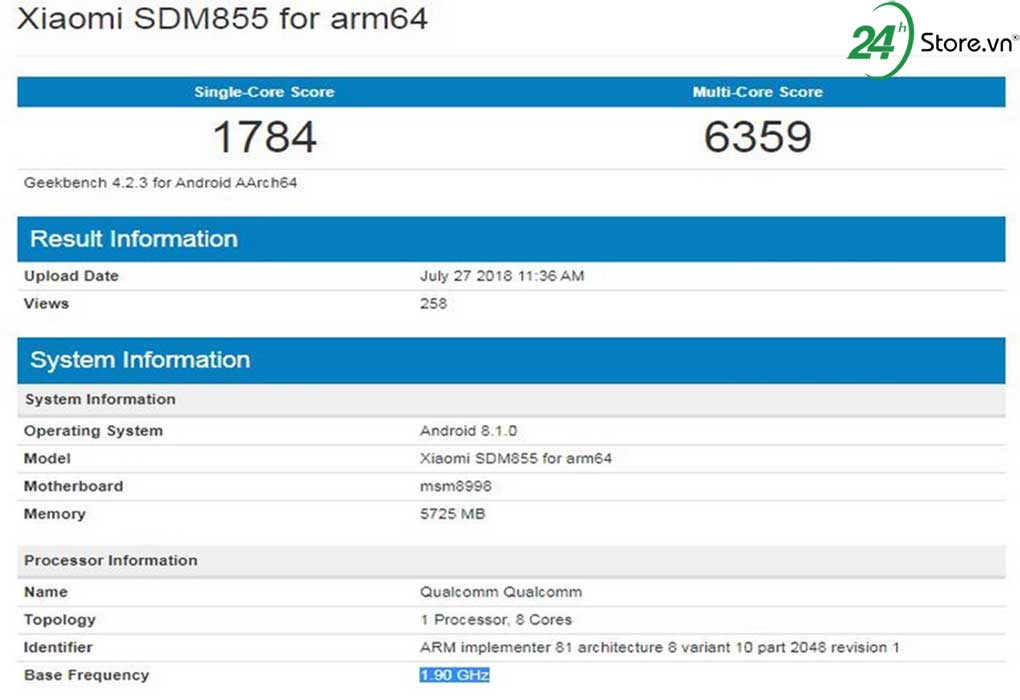Select the Android 8.1.0 value
Viewport: 1020px width, 700px height.
point(468,431)
